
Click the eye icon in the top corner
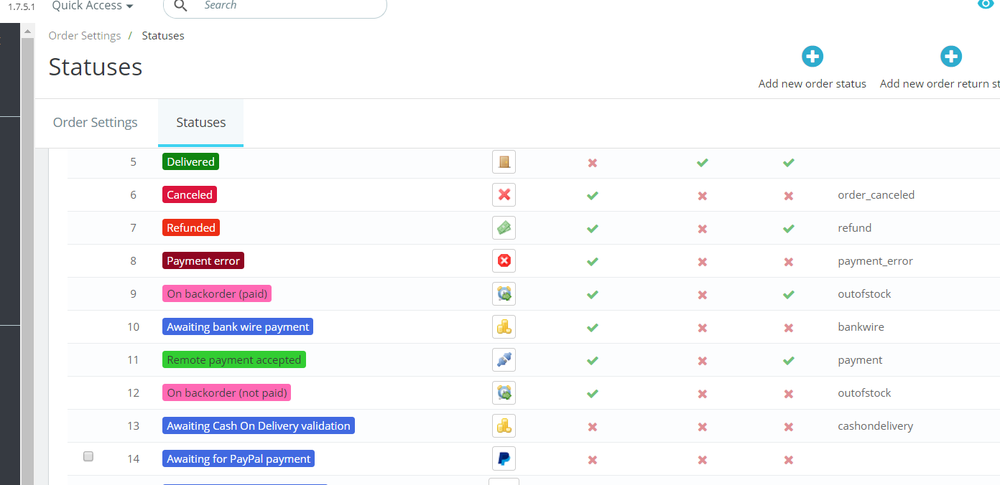point(987,4)
